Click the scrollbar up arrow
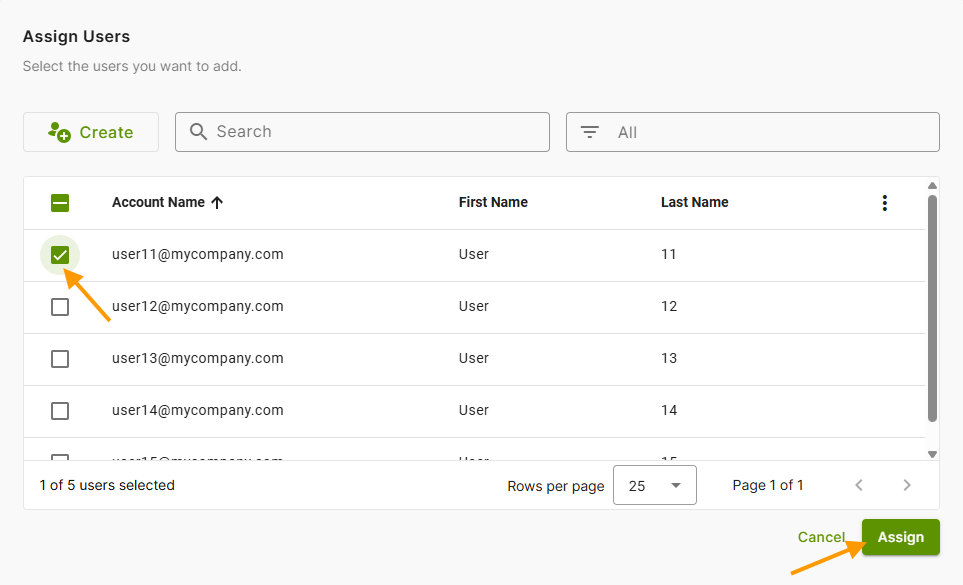 coord(932,185)
